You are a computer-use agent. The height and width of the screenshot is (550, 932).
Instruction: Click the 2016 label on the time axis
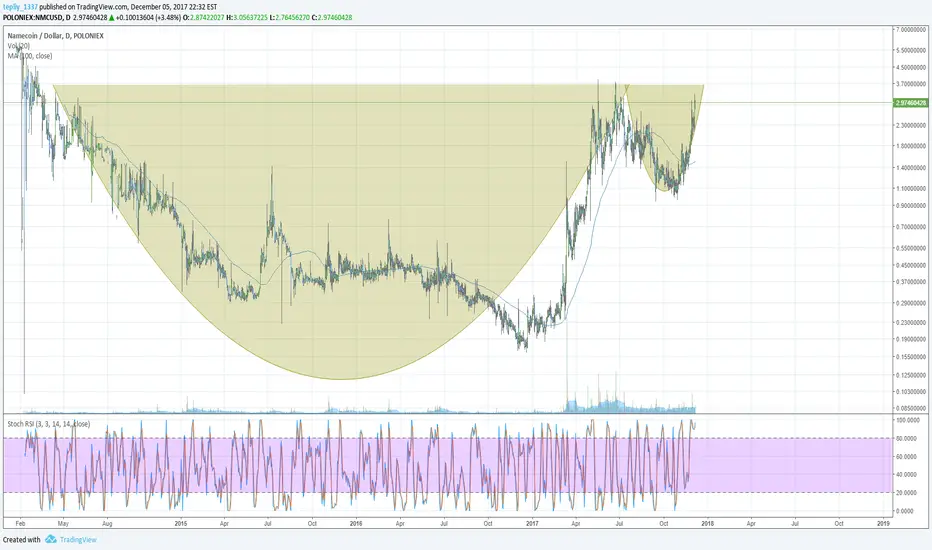[x=356, y=524]
